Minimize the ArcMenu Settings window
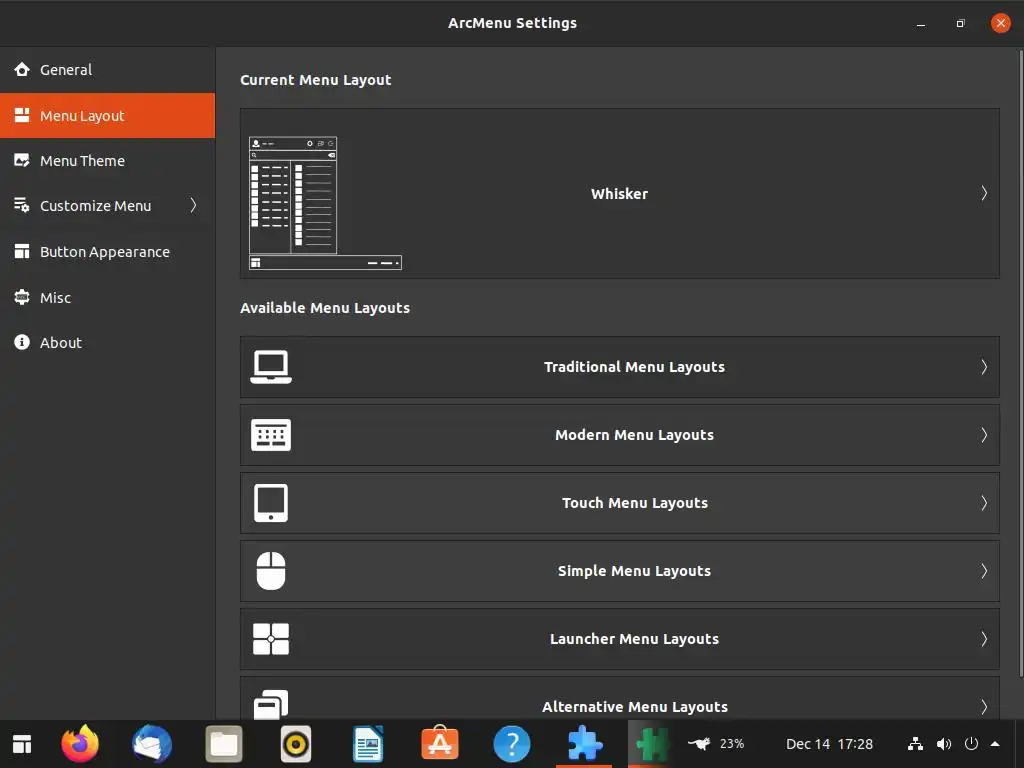1024x768 pixels. click(x=921, y=24)
